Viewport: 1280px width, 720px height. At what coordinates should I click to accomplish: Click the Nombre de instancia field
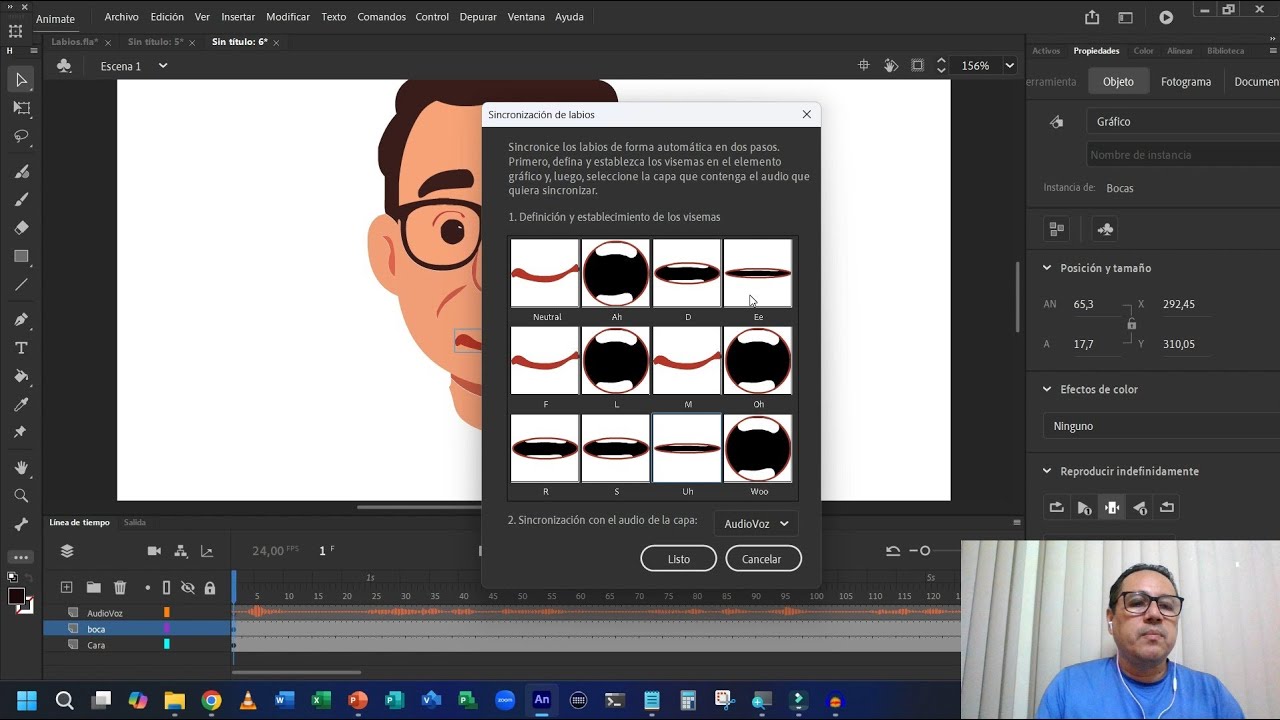pyautogui.click(x=1185, y=155)
